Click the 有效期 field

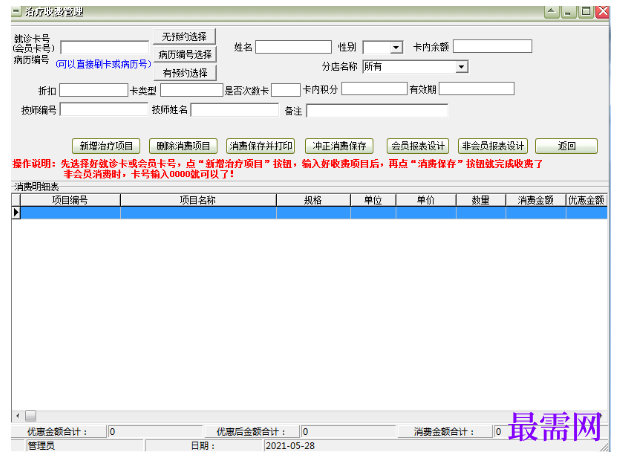(x=476, y=89)
